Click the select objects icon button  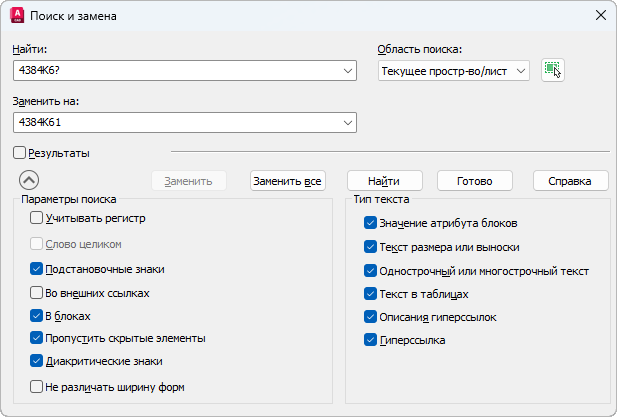tap(552, 70)
